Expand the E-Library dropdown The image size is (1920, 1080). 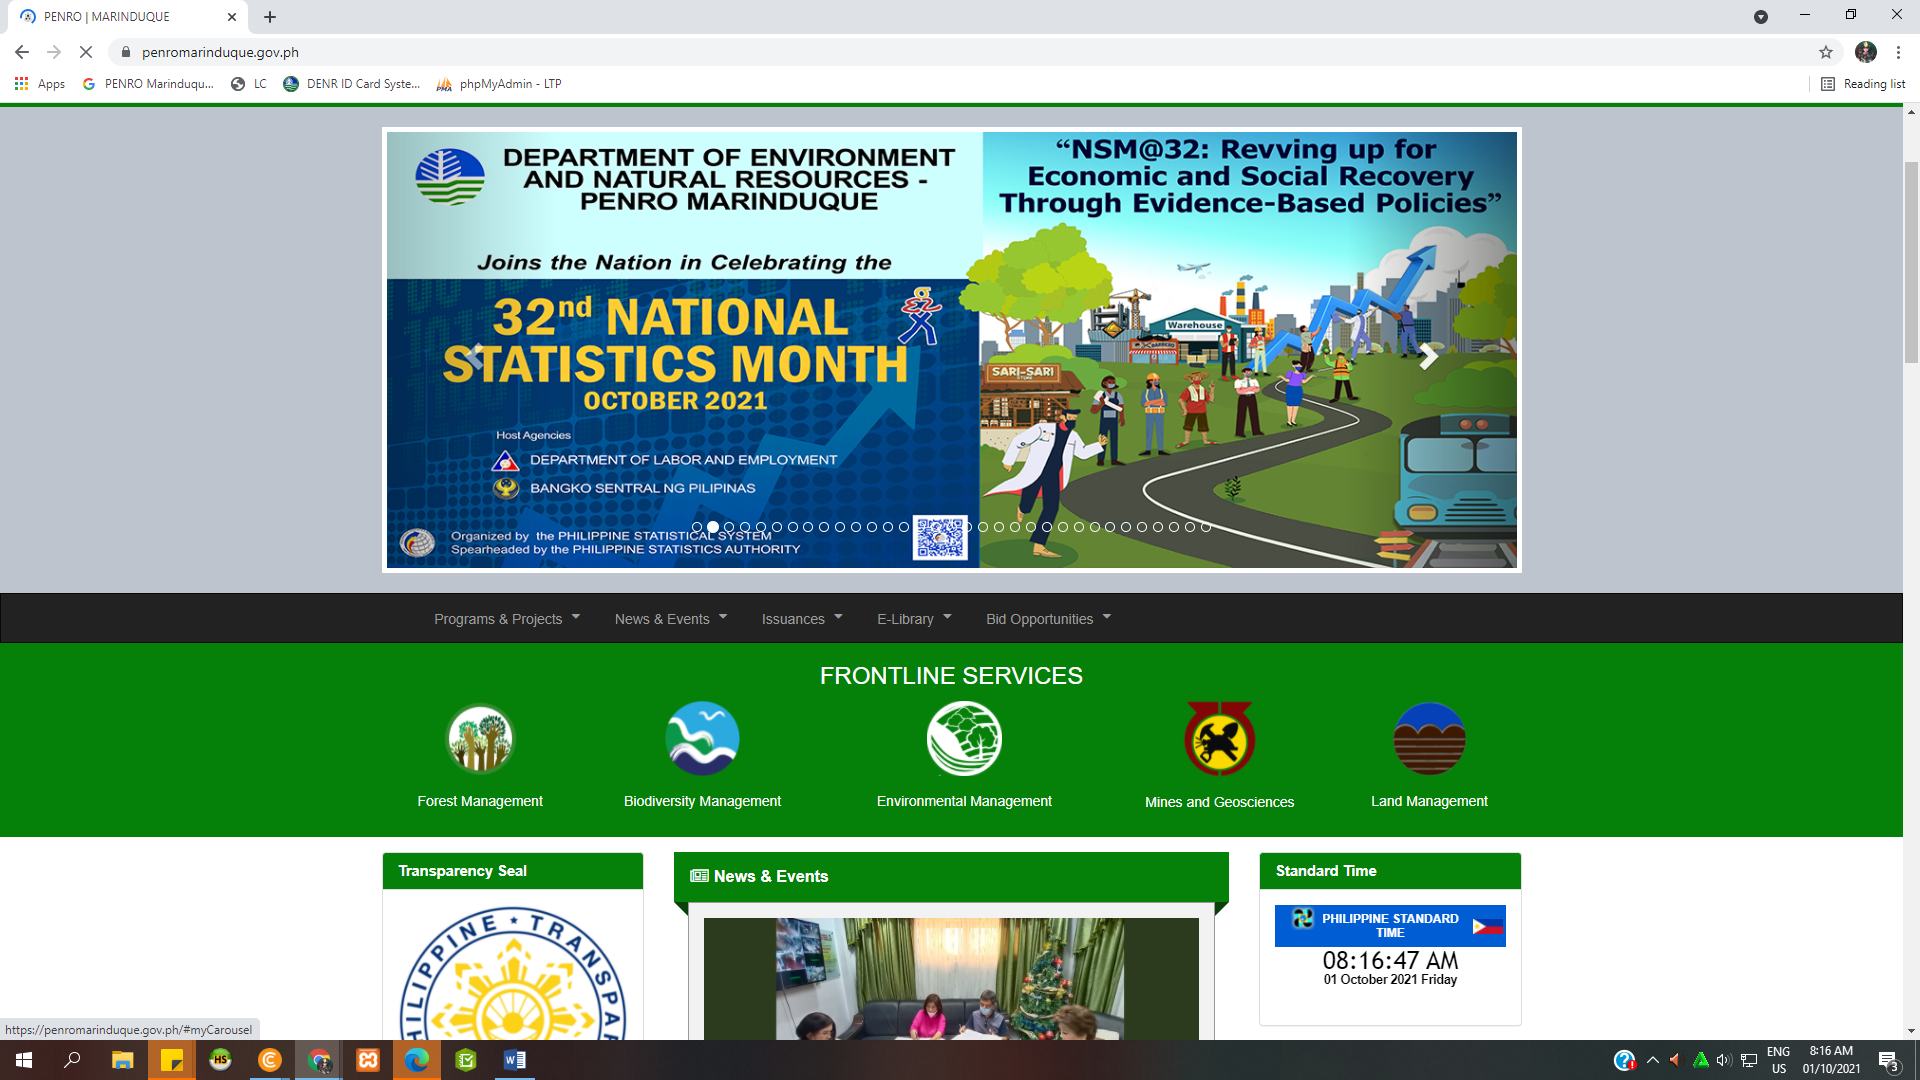pos(914,619)
